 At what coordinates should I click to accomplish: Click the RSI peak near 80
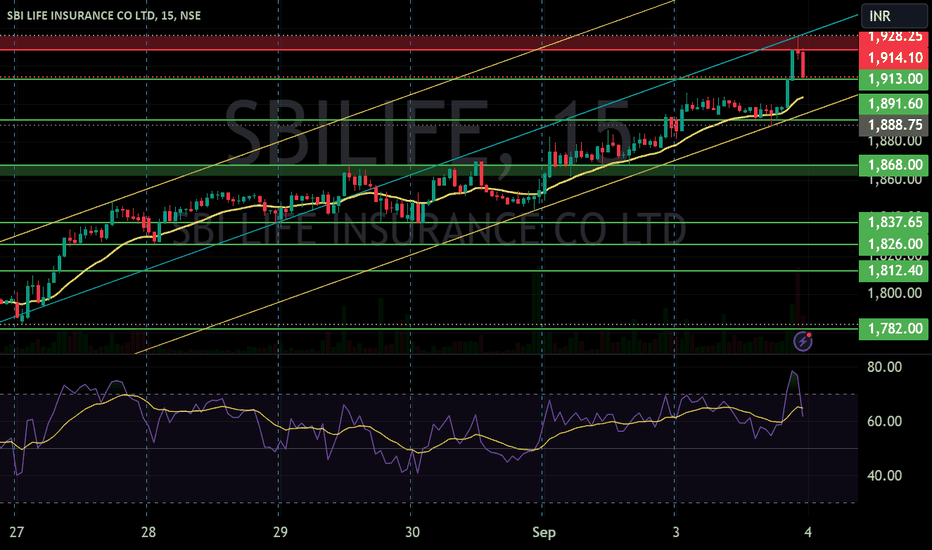[x=793, y=372]
